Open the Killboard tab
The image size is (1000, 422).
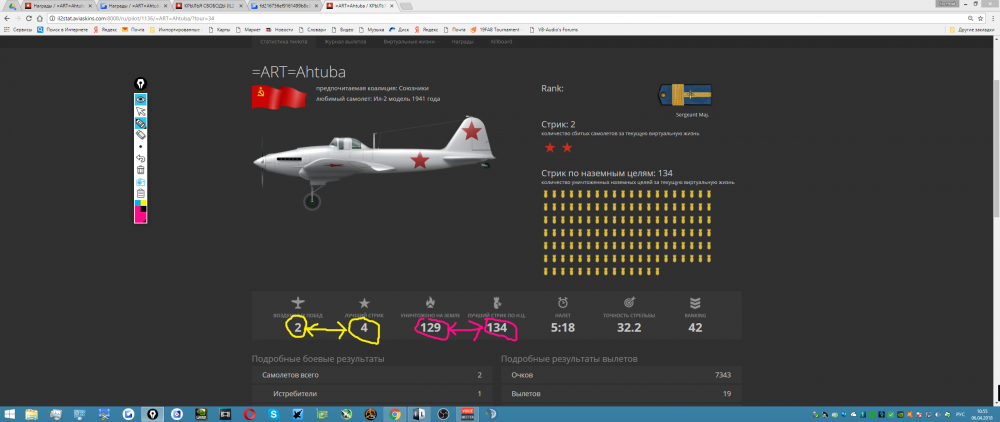coord(501,41)
